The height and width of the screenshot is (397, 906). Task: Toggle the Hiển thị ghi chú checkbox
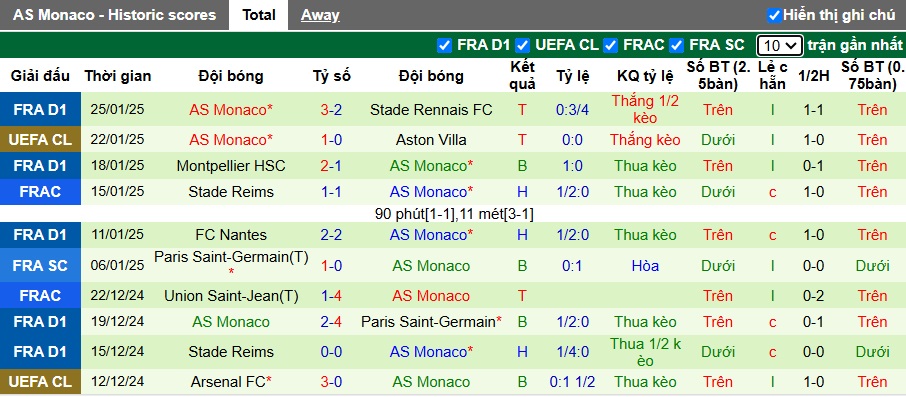click(x=774, y=16)
